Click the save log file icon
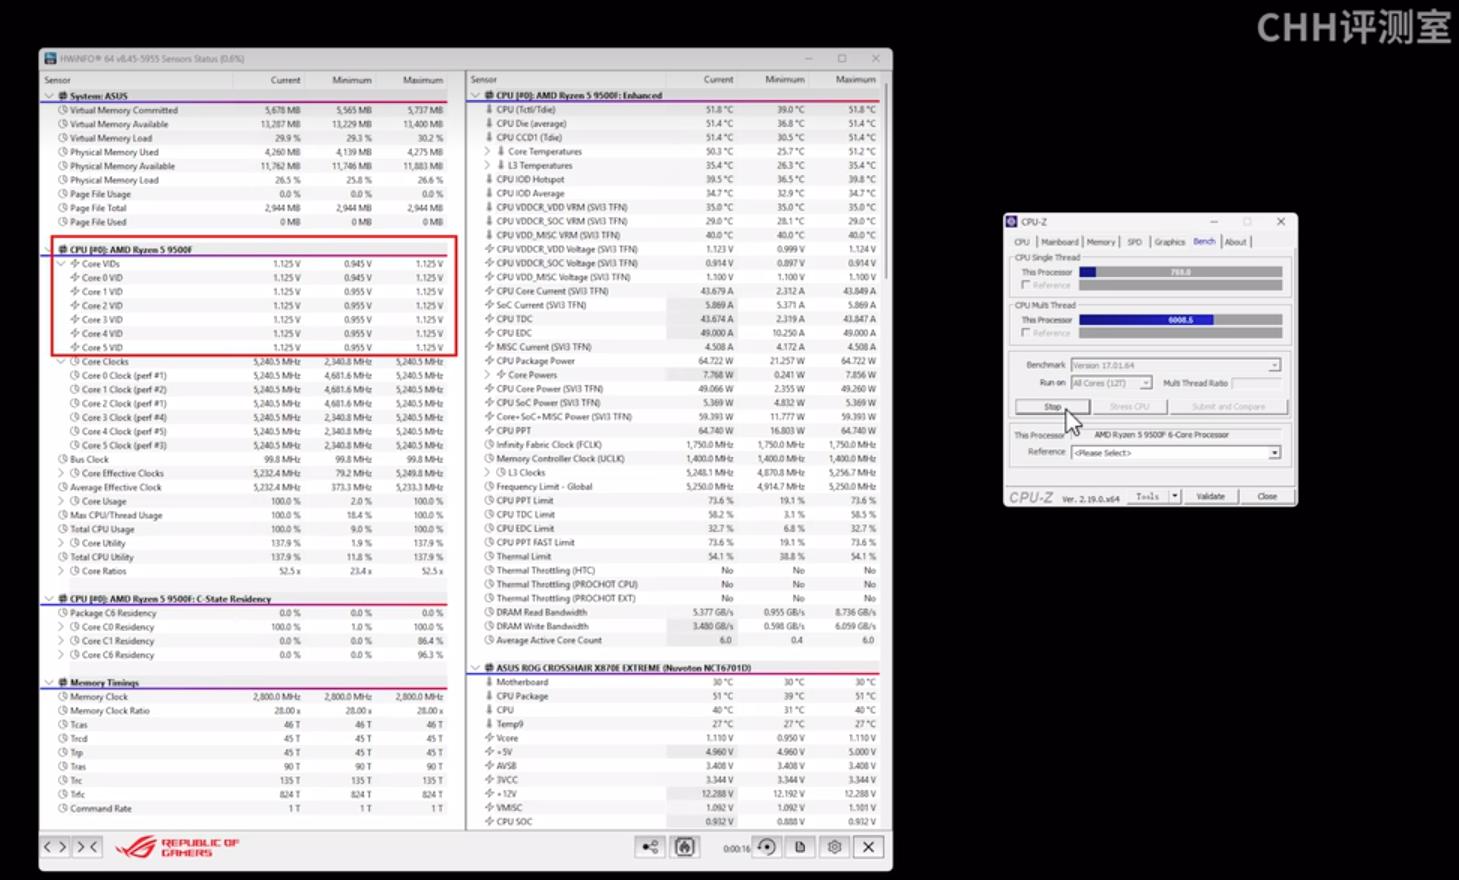 coord(800,847)
